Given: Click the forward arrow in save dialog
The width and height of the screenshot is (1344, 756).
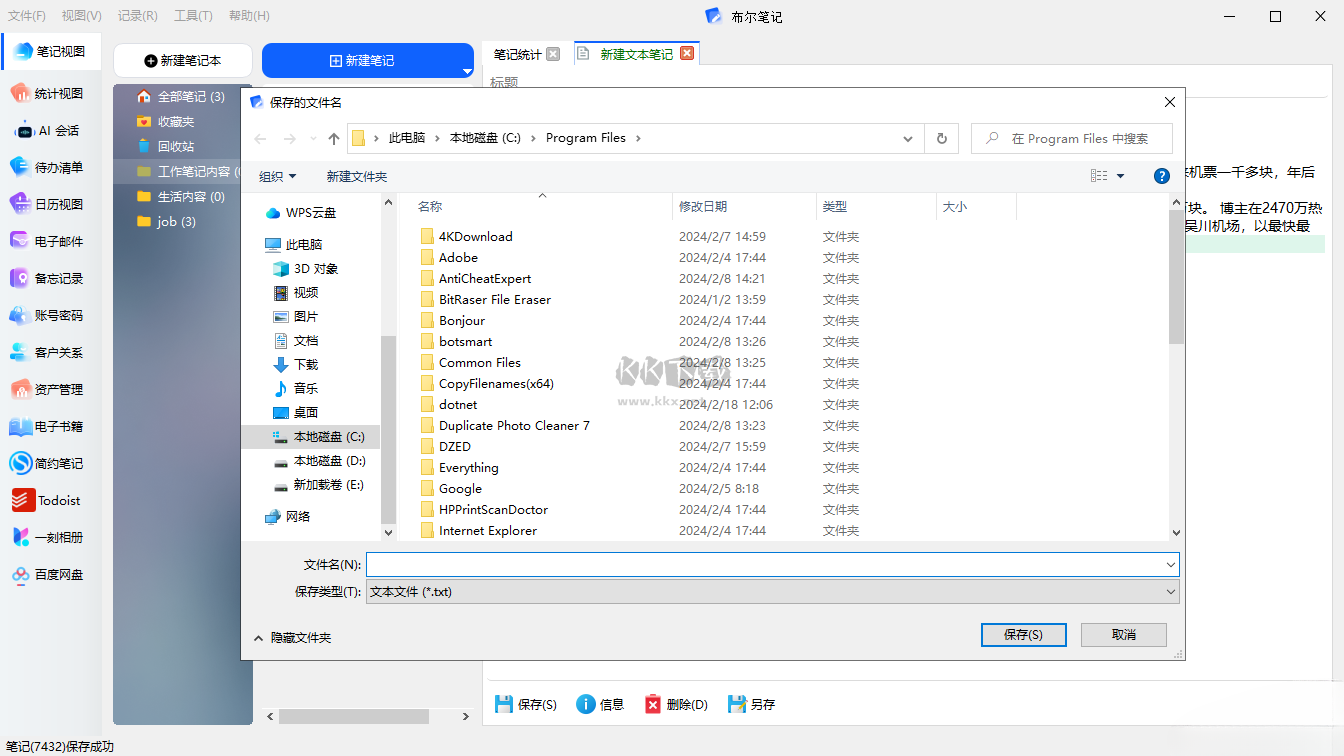Looking at the screenshot, I should [290, 139].
